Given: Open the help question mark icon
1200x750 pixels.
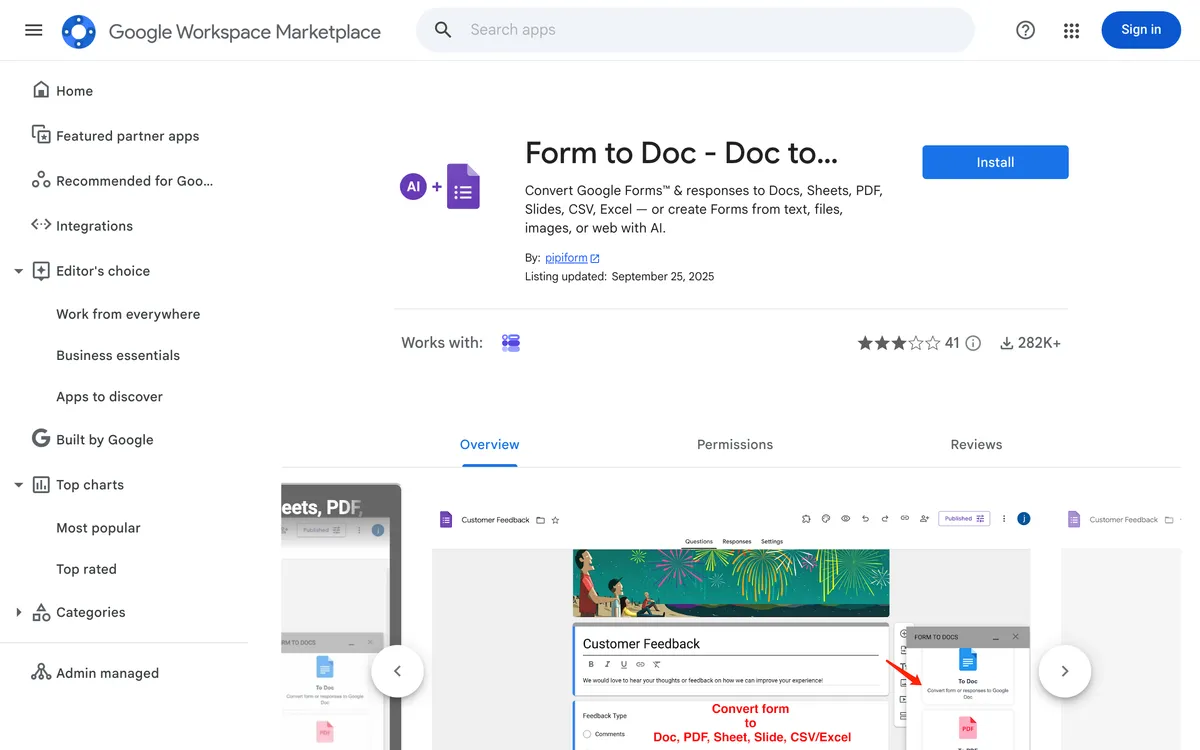Looking at the screenshot, I should (1025, 30).
